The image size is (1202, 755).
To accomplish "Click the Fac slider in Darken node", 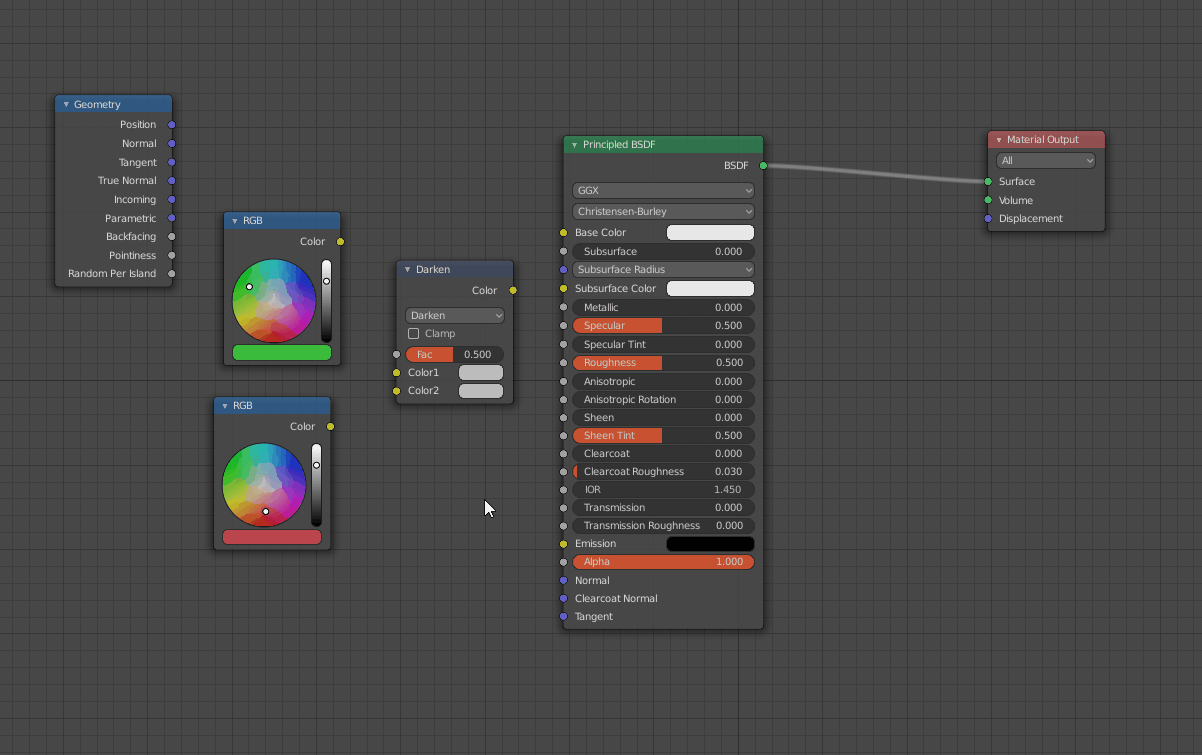I will [x=455, y=354].
